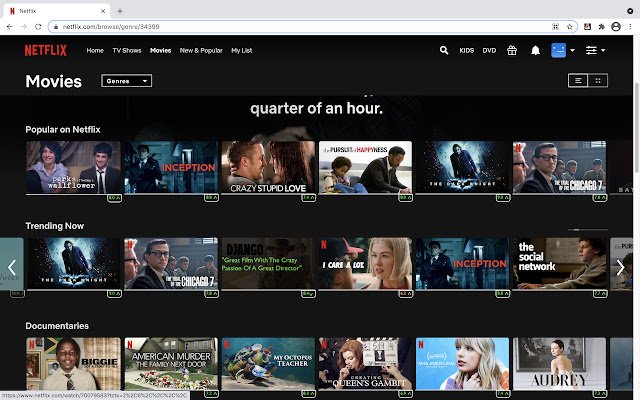
Task: Click the Trending Now pagination indicator
Action: coord(588,230)
